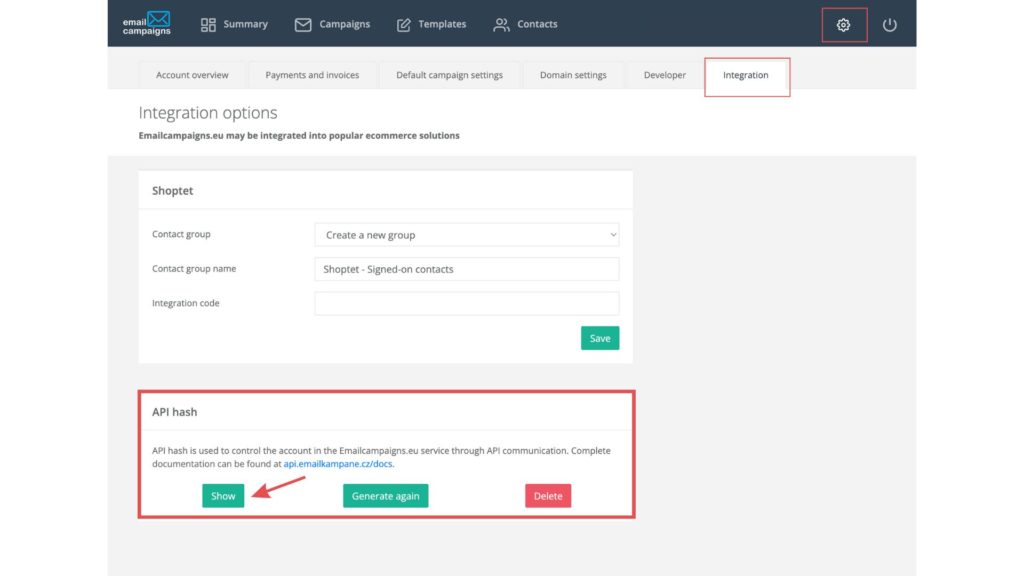Click the Contact group name label

click(194, 268)
